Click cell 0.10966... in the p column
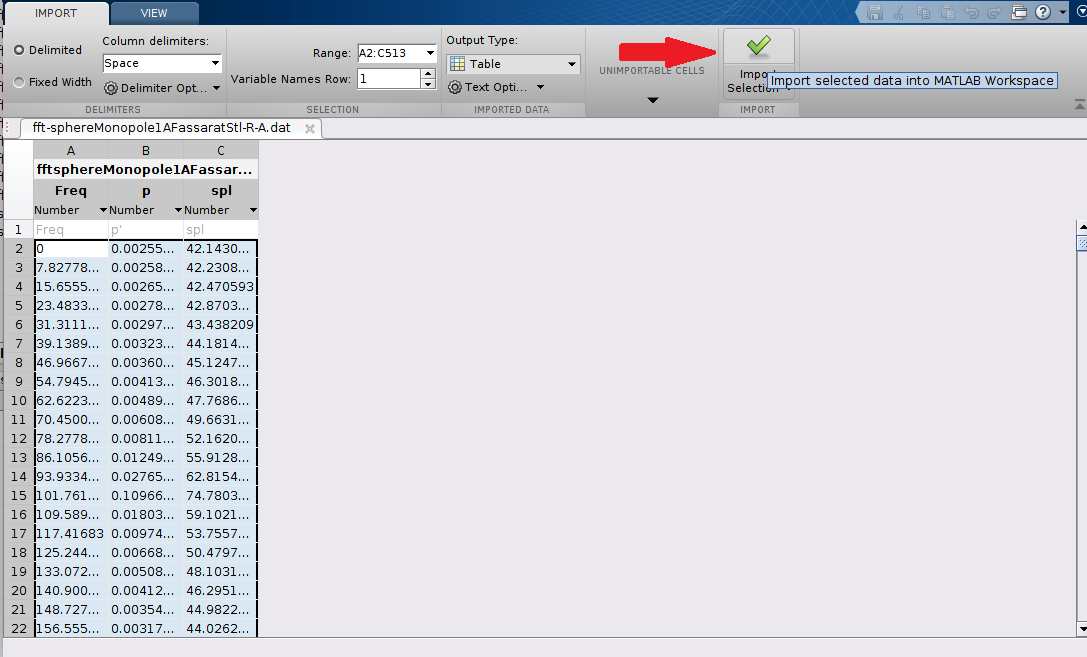This screenshot has height=657, width=1087. point(146,496)
